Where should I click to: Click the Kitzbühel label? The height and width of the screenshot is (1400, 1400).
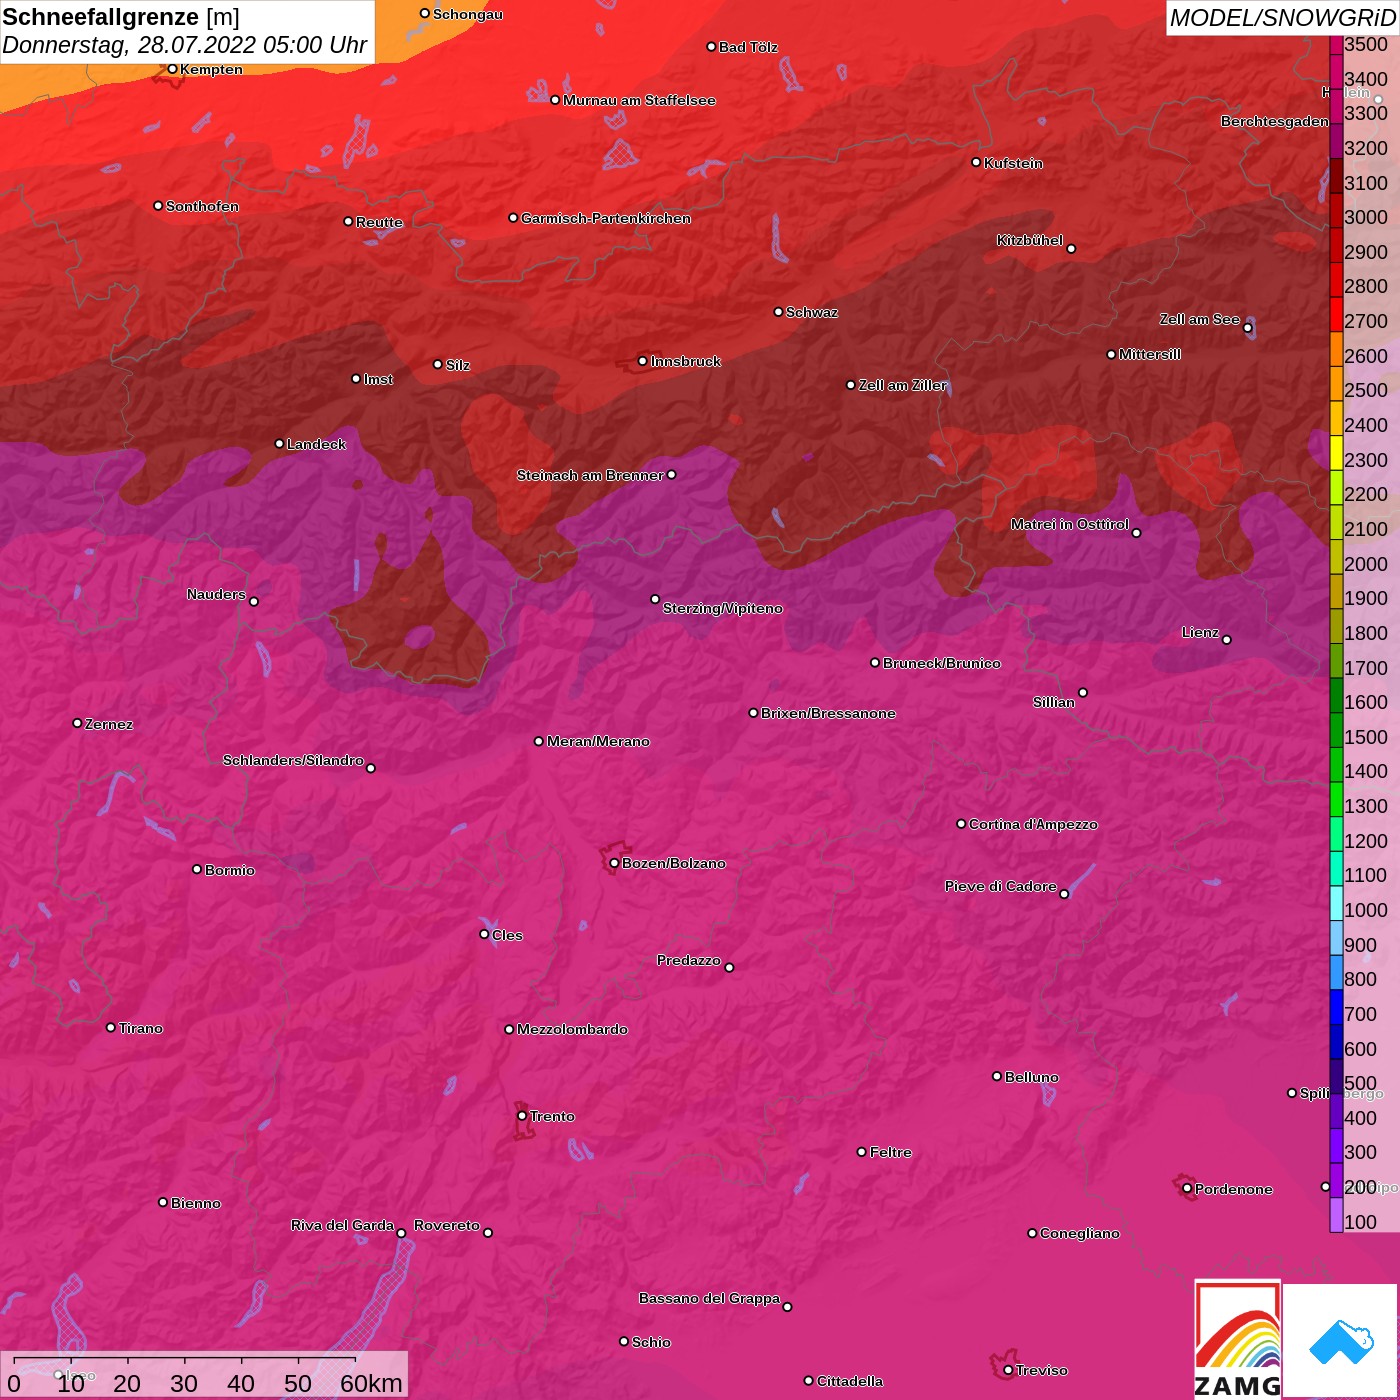(1029, 240)
